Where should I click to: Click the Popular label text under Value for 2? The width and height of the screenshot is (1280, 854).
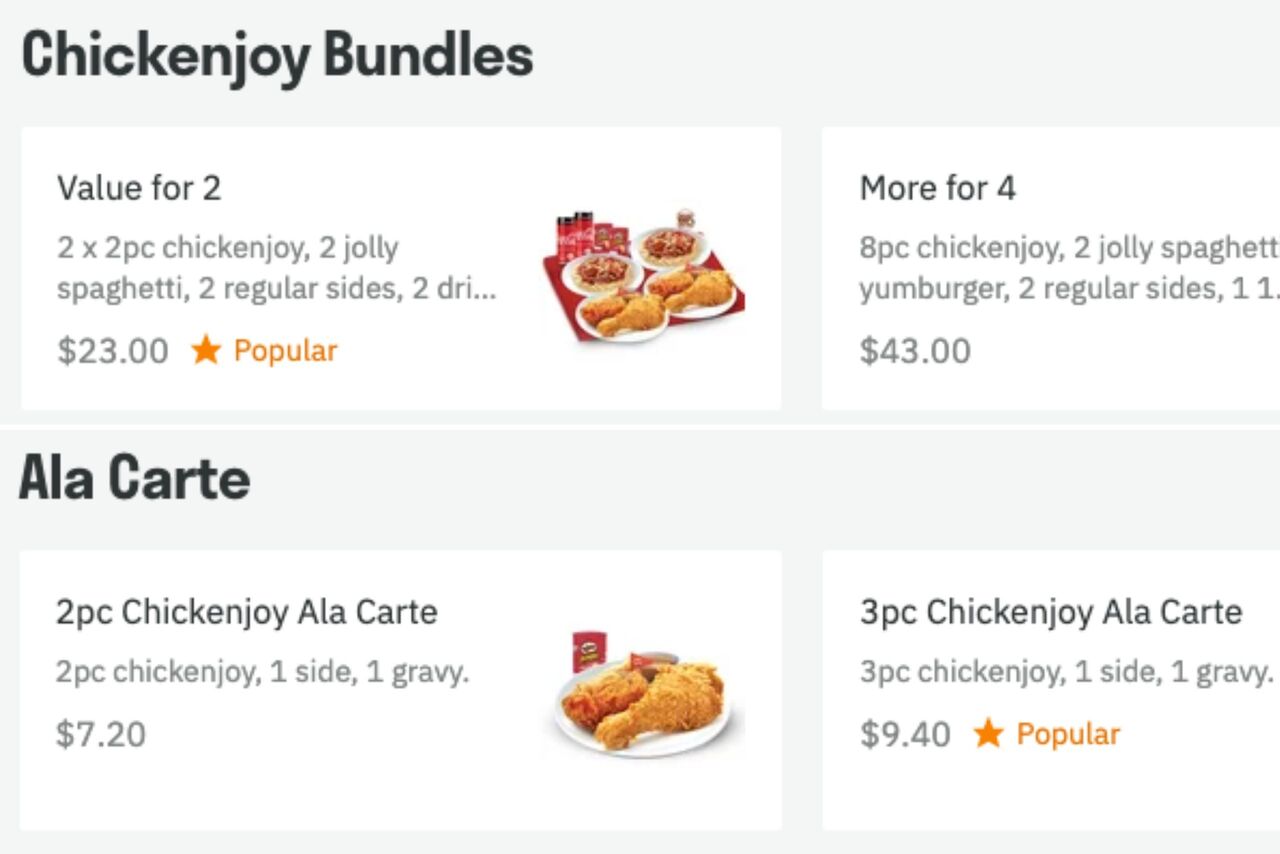[285, 350]
